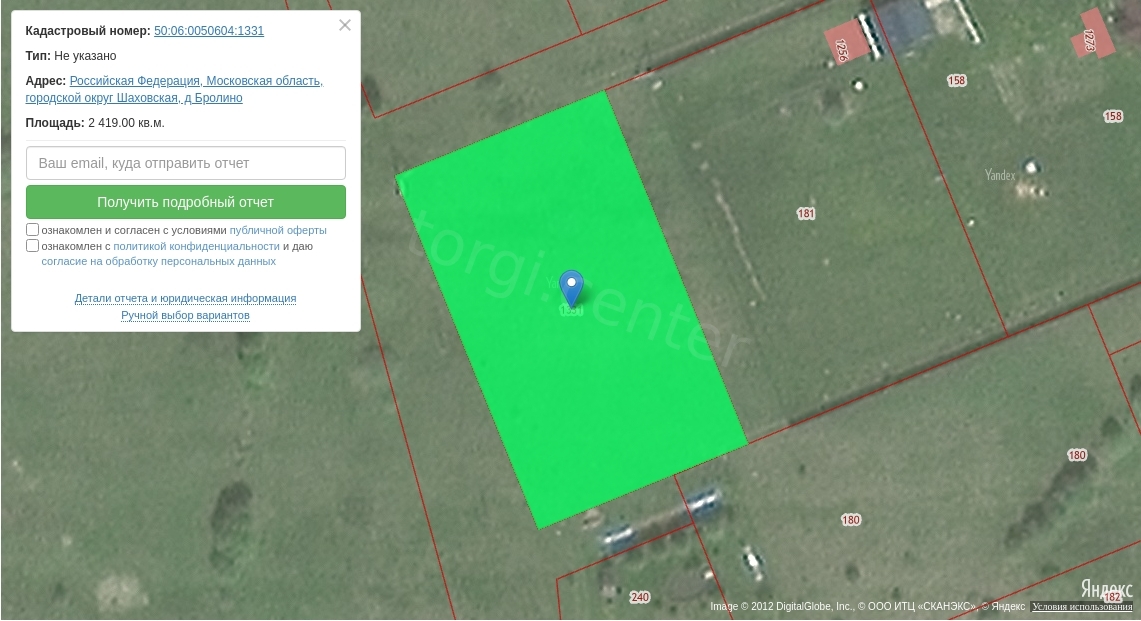Expand 'Ручной выбор вариантов'
1141x621 pixels.
coord(185,315)
